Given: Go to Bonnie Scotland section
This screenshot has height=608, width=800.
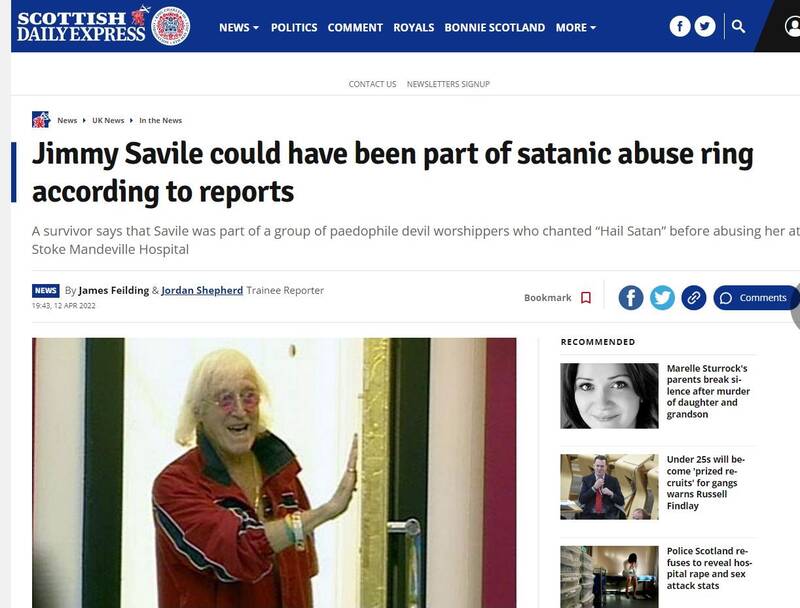Looking at the screenshot, I should 494,28.
